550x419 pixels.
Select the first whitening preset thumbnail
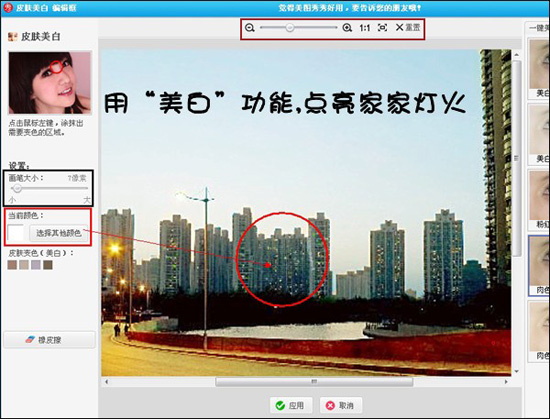point(539,68)
